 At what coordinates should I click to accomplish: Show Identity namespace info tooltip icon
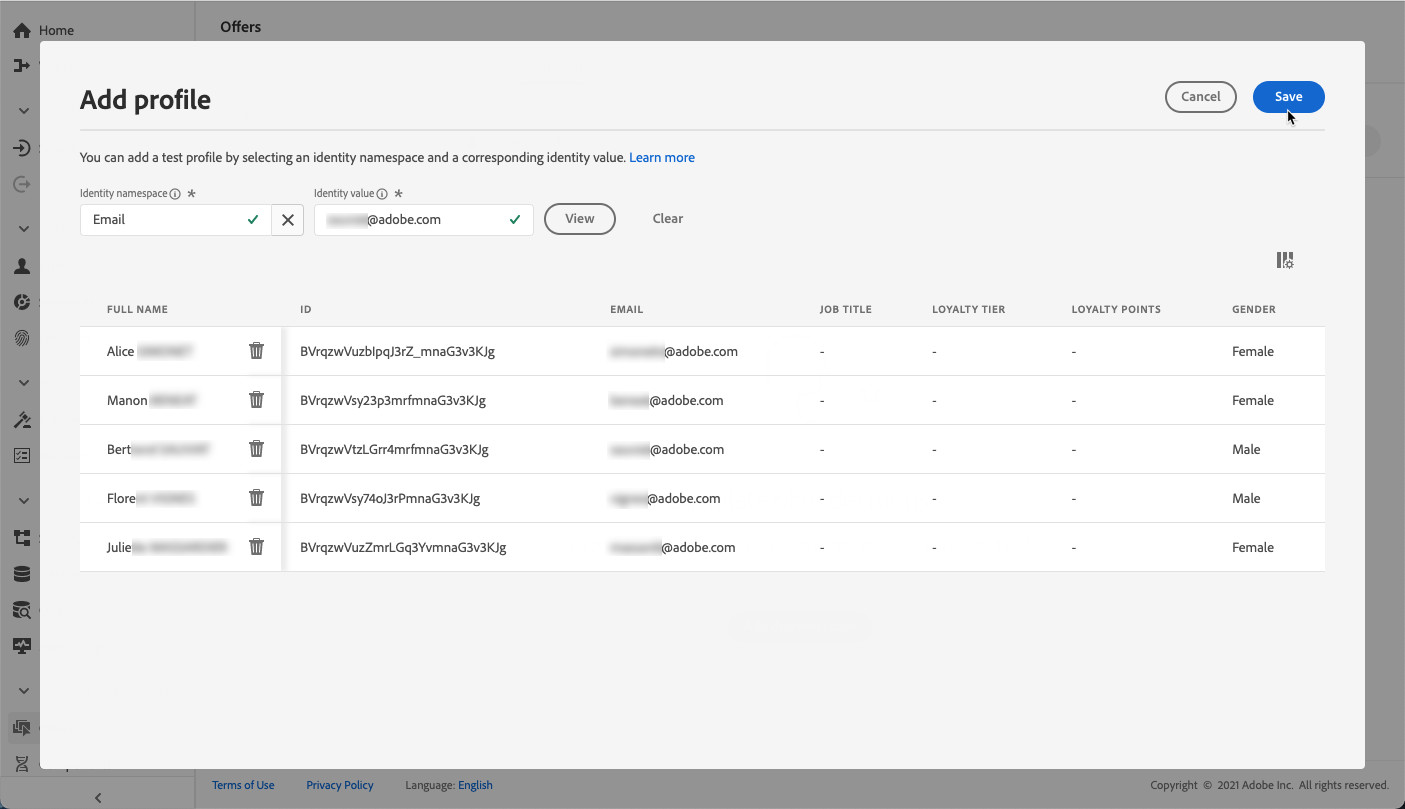175,194
